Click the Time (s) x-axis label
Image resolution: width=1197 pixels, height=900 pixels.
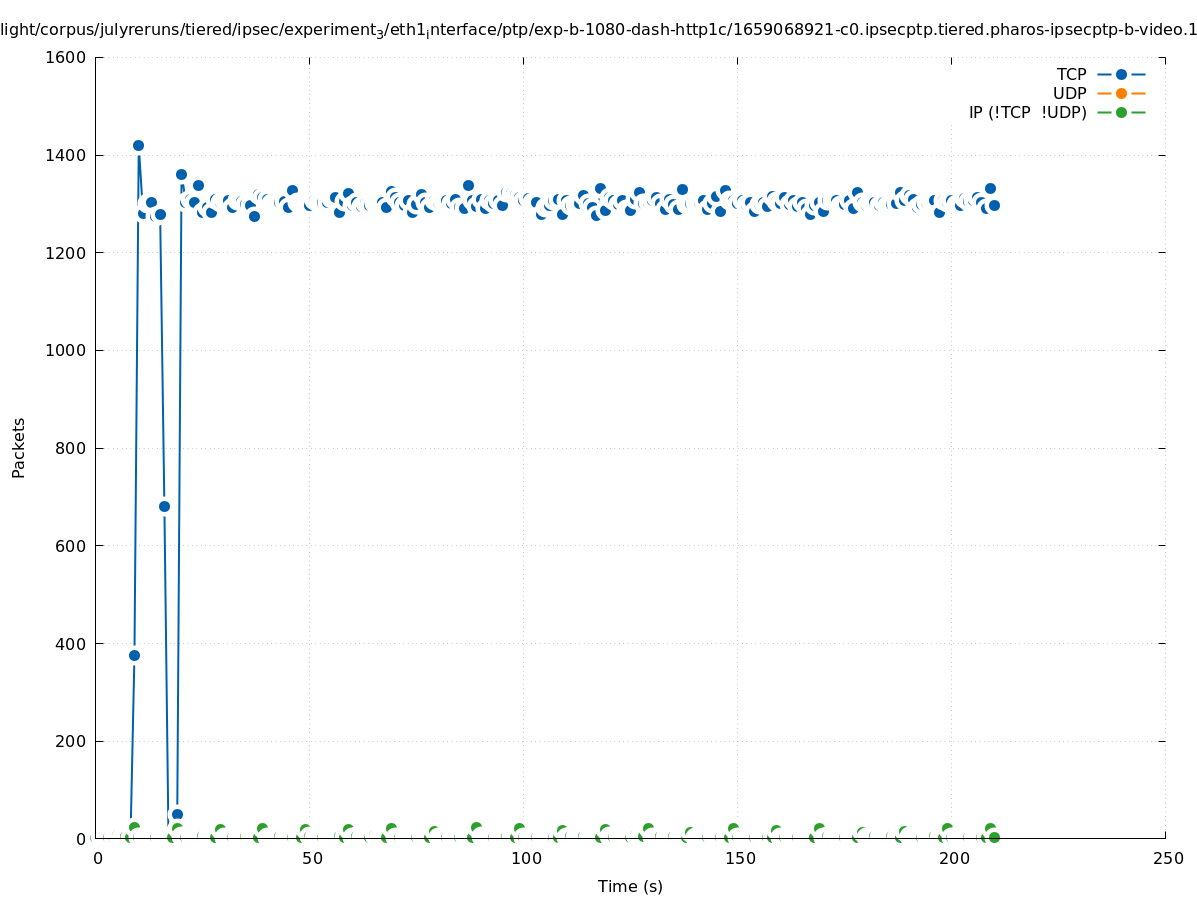click(630, 886)
